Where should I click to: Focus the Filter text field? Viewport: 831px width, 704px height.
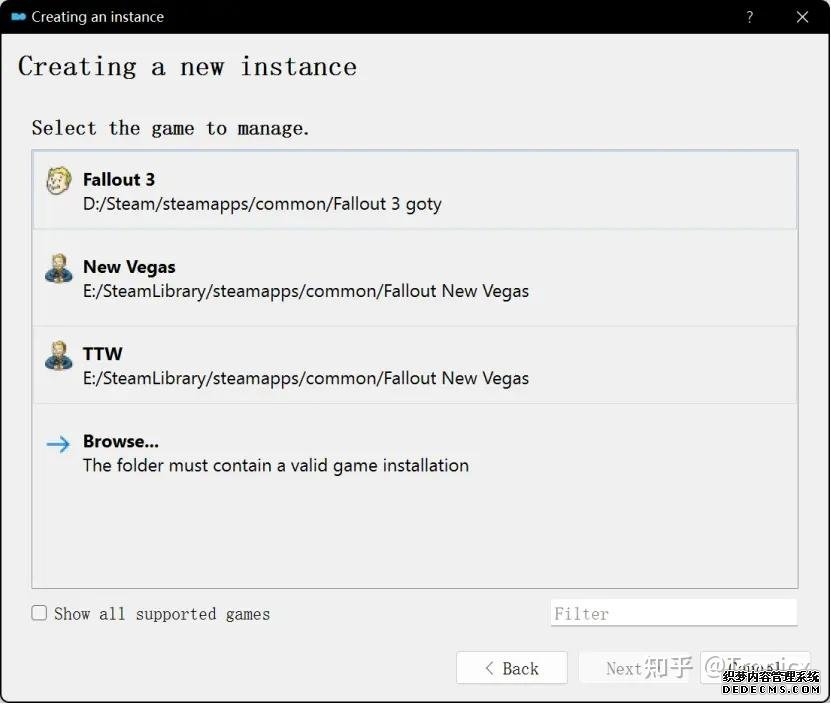pyautogui.click(x=673, y=613)
